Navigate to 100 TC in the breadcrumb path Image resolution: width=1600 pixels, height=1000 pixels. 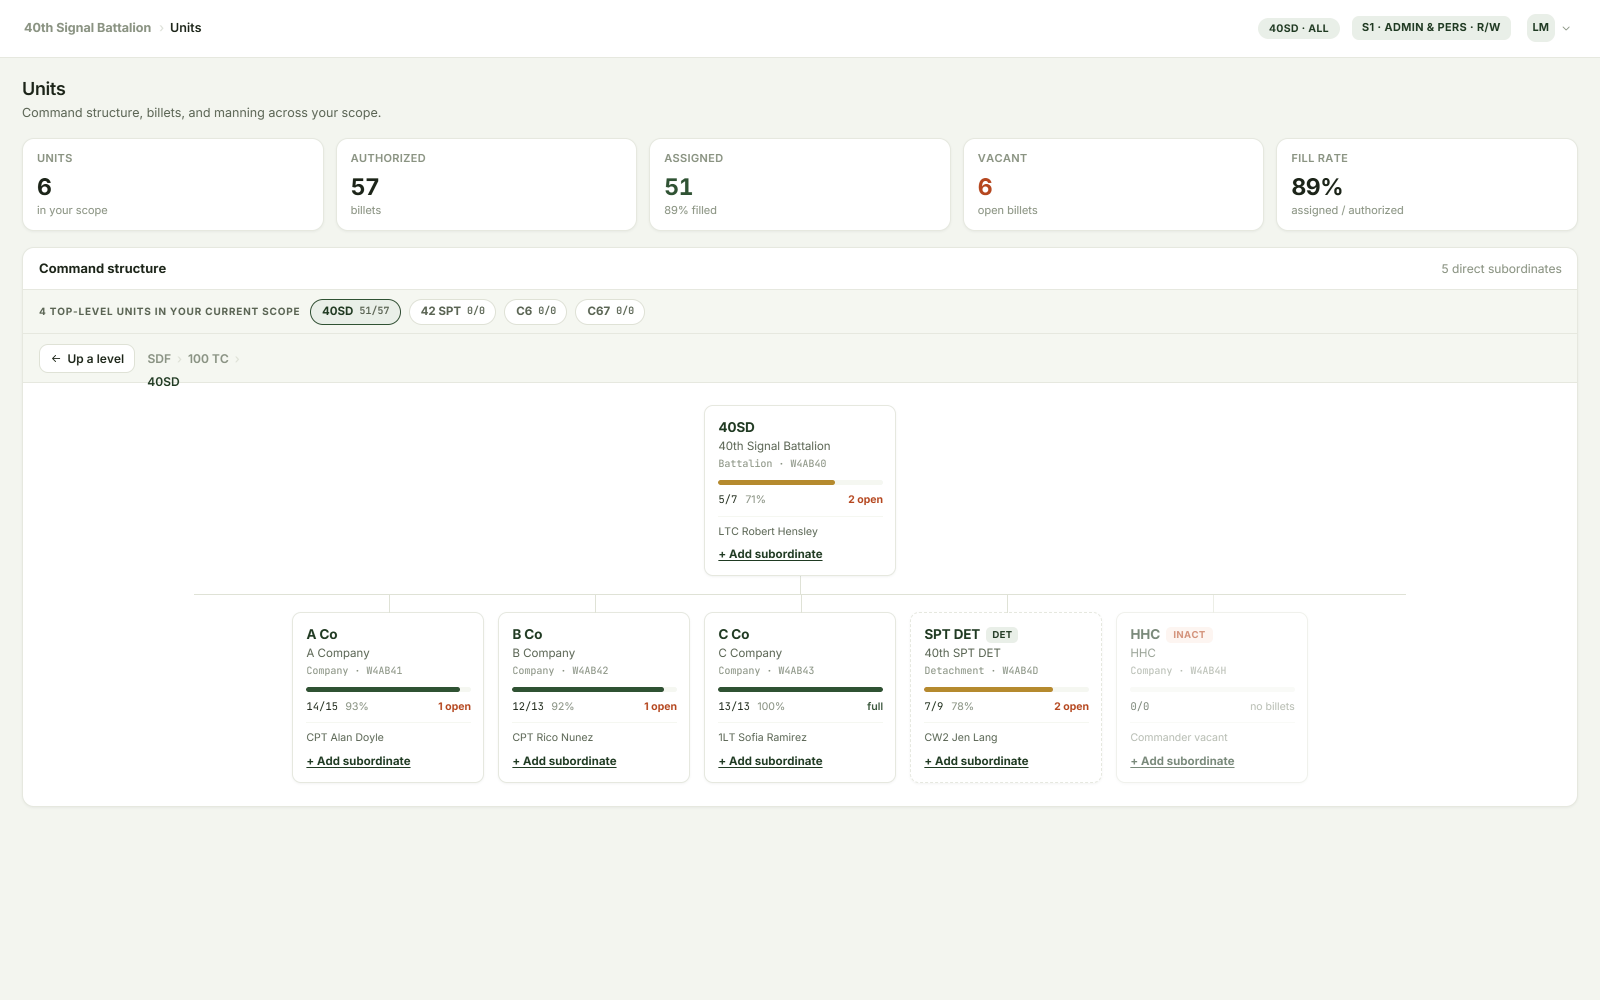(208, 359)
